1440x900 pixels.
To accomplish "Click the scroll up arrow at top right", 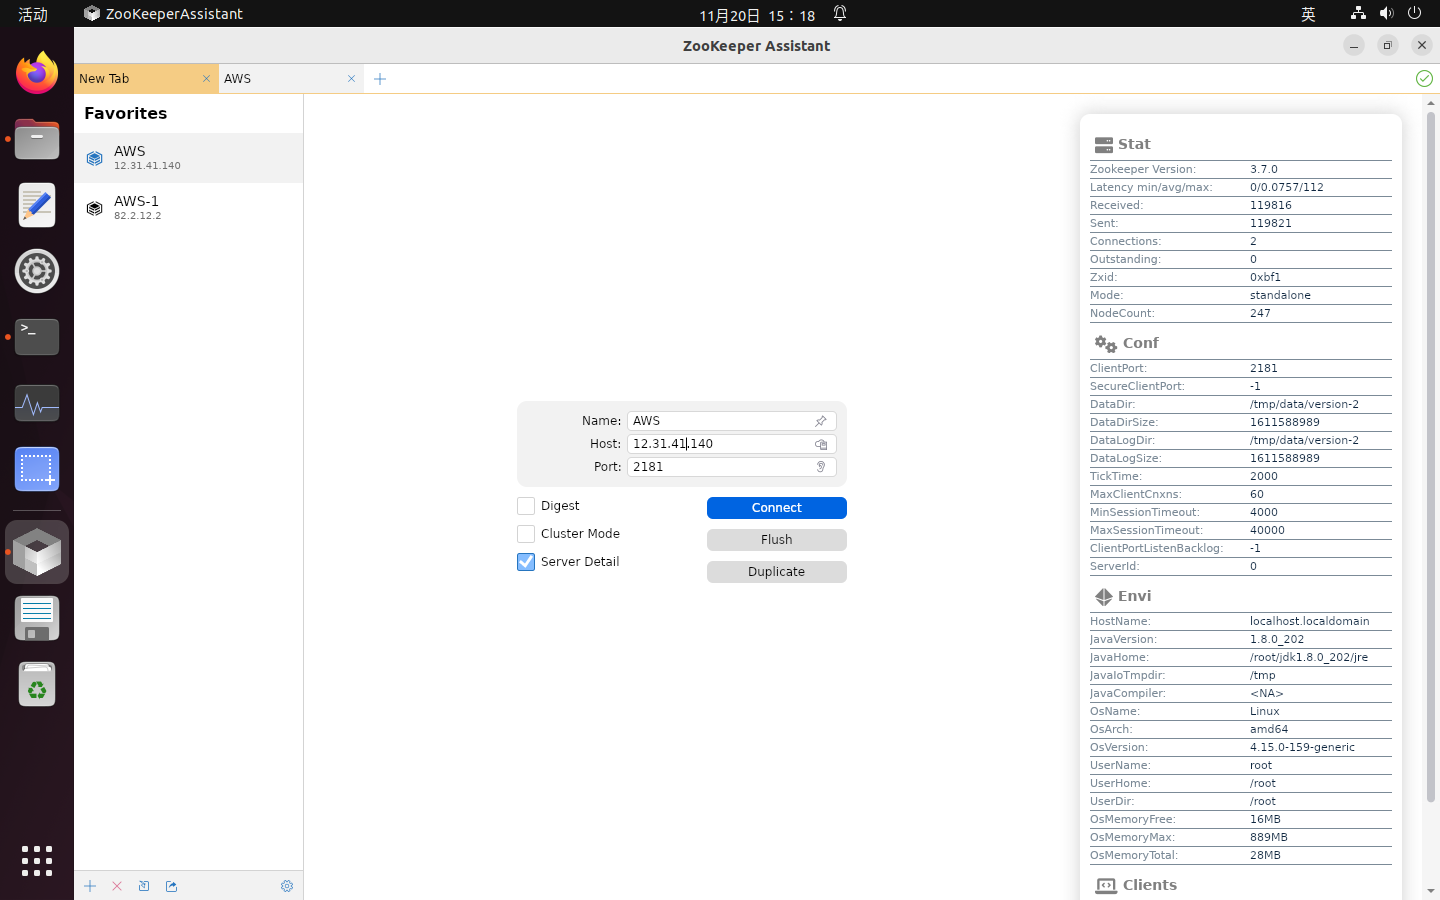I will tap(1431, 102).
